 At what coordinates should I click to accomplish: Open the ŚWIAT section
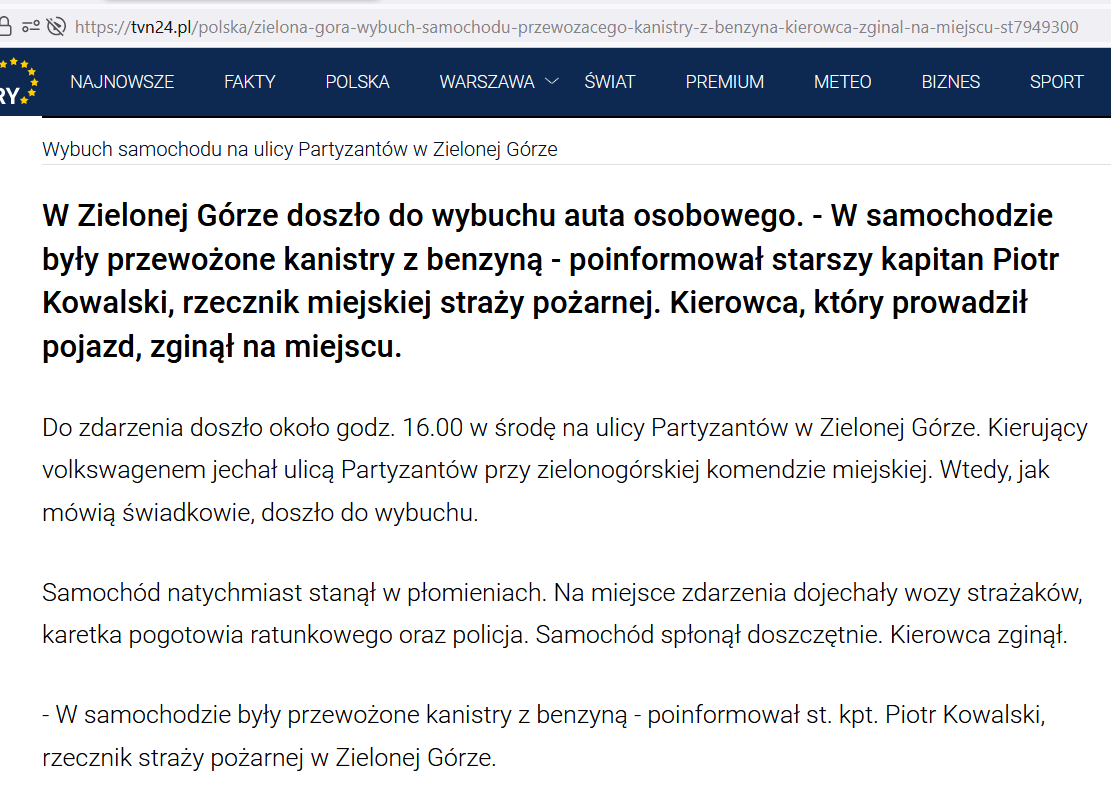pos(609,82)
